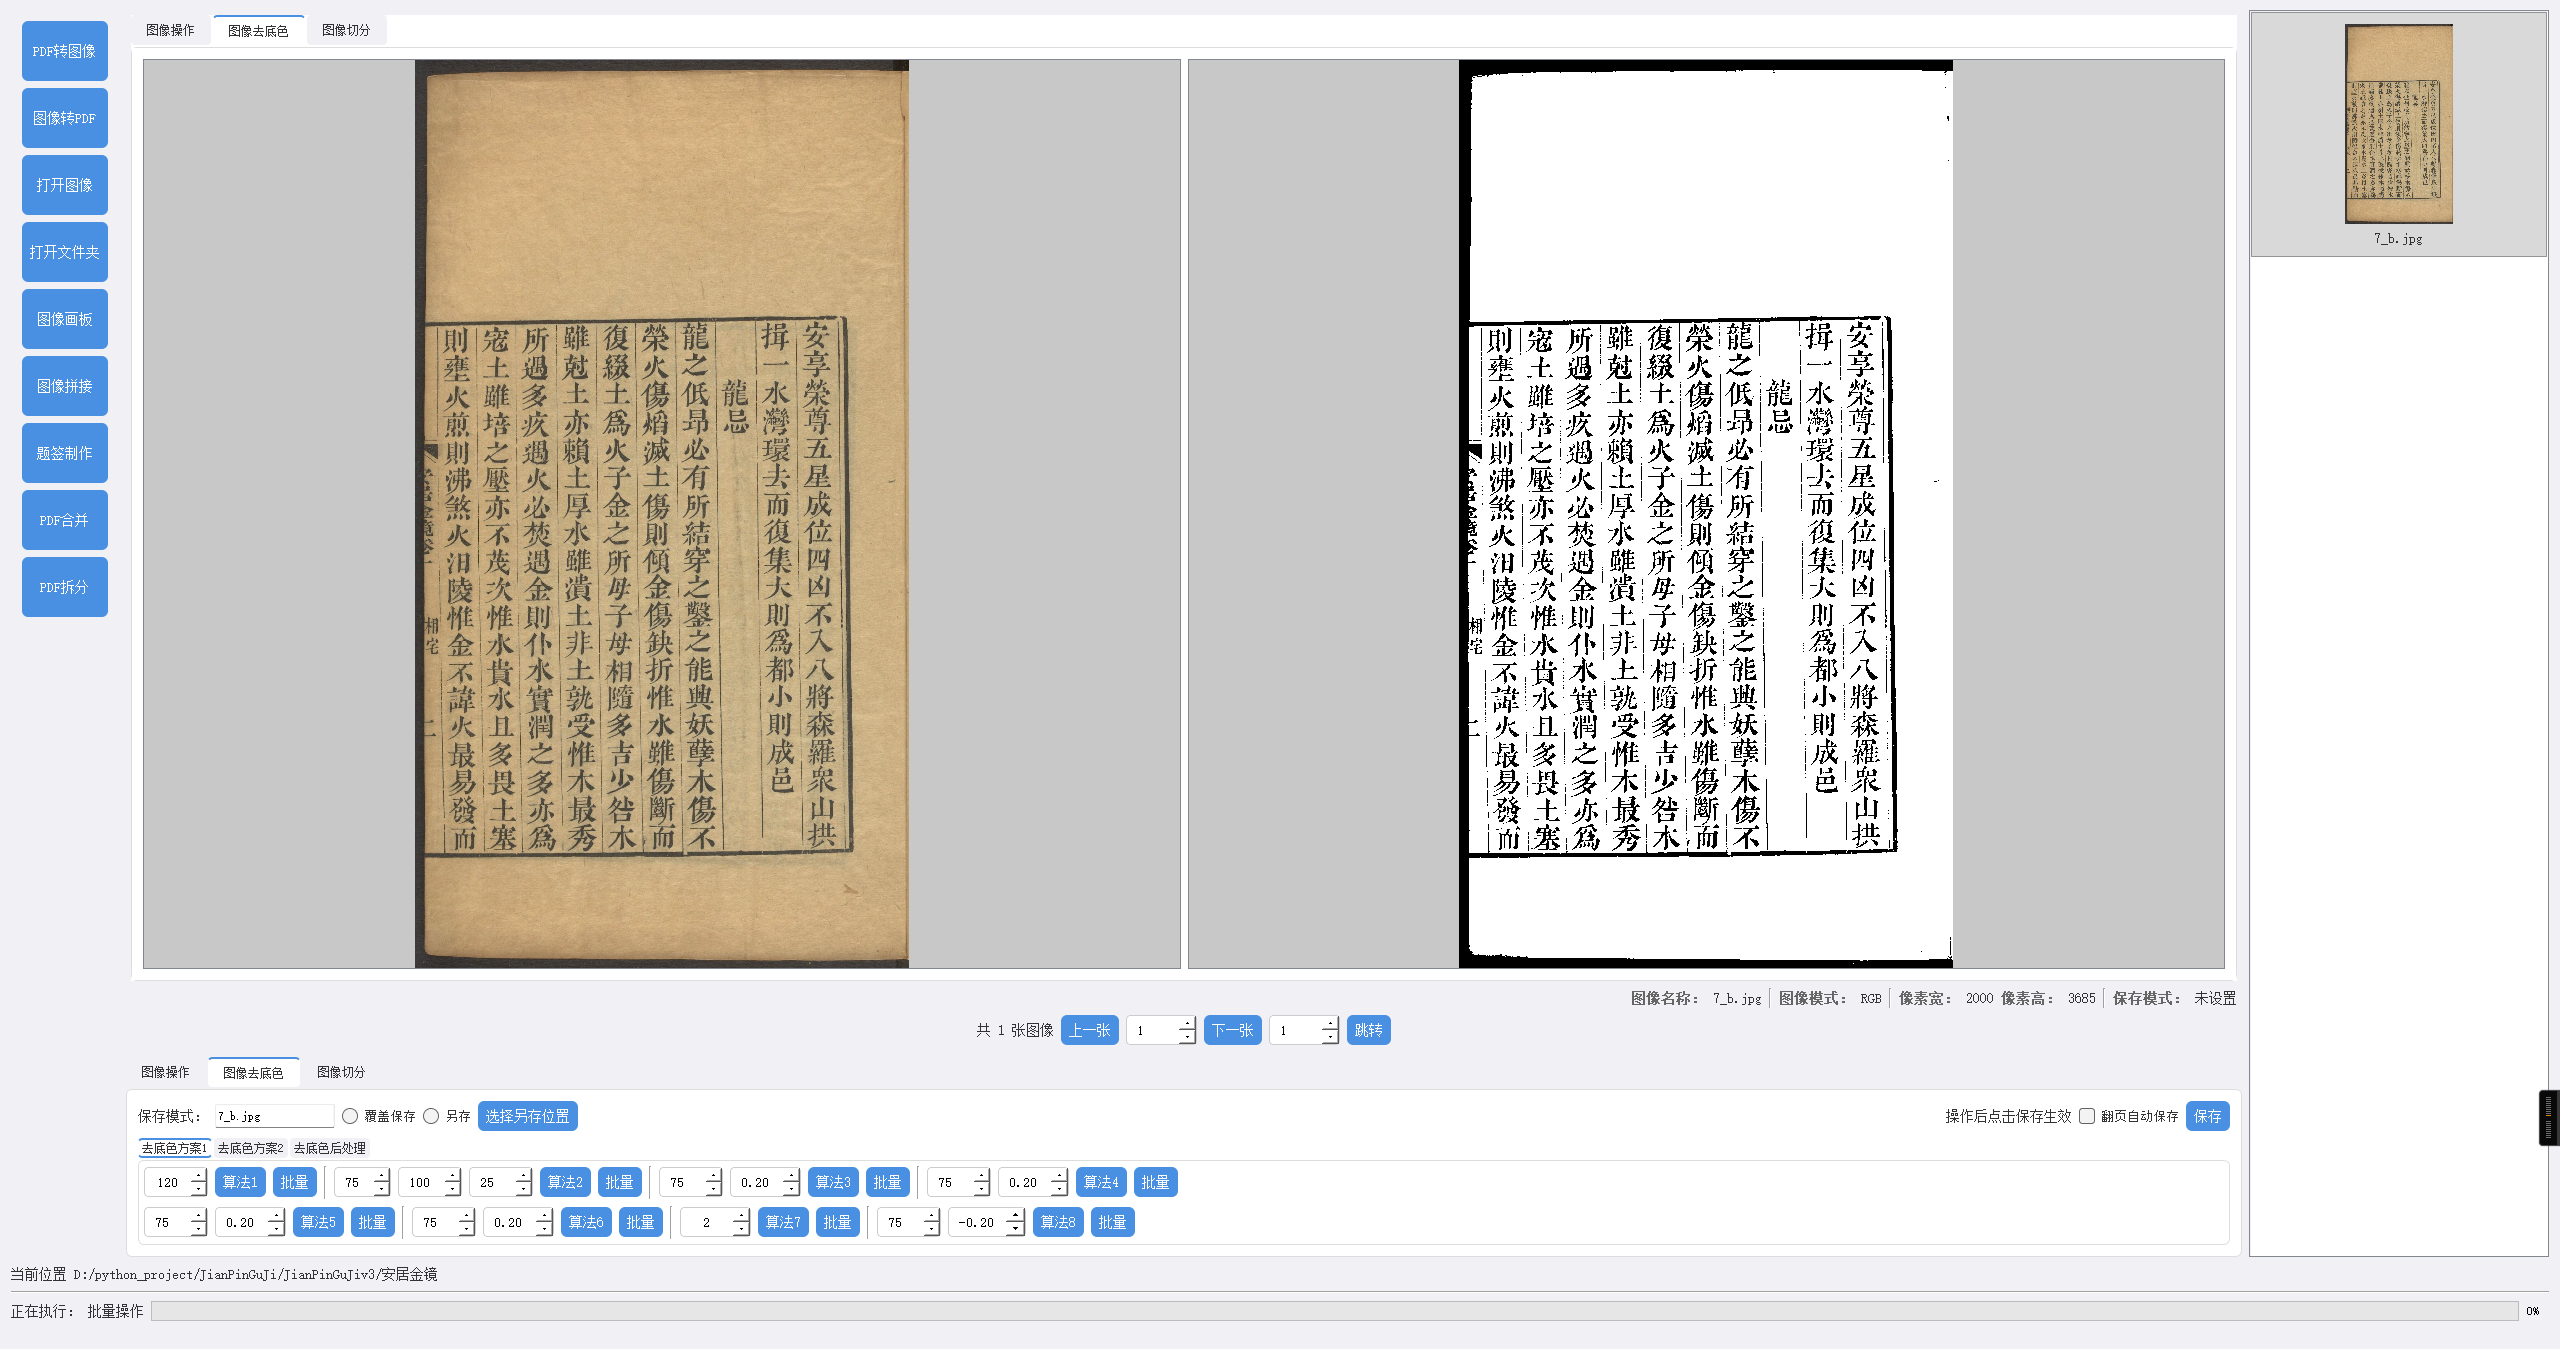Open the 图像画板 tool
Screen dimensions: 2560x1349
click(64, 319)
